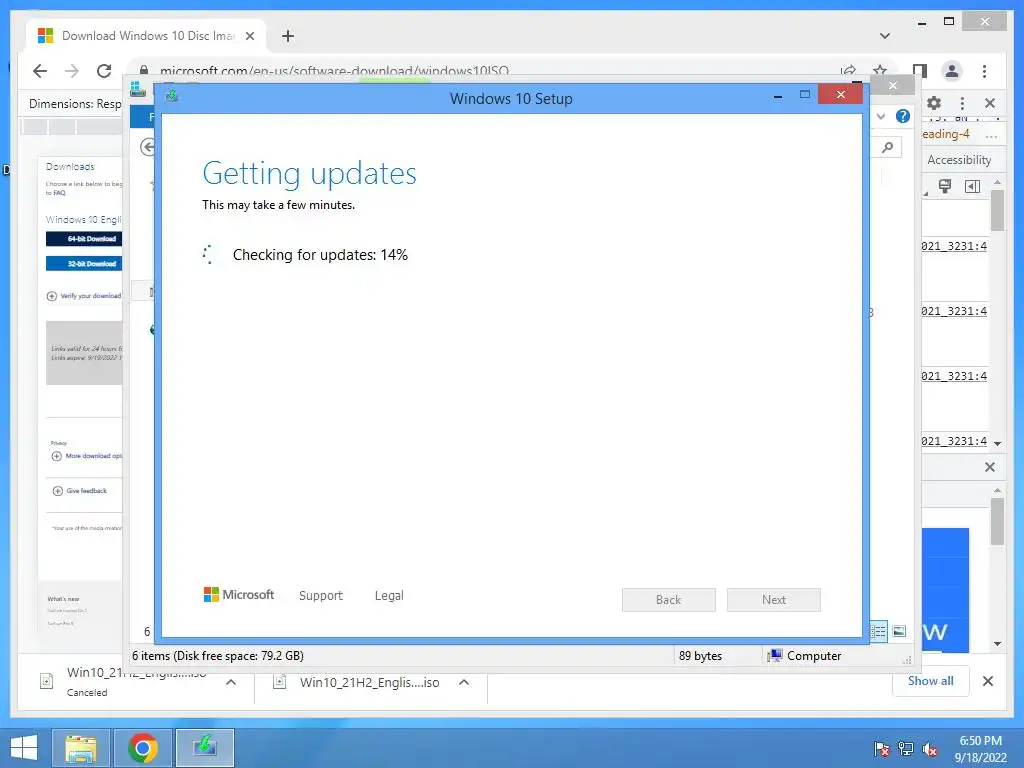The height and width of the screenshot is (768, 1024).
Task: Toggle Chrome side panel icon
Action: coord(920,71)
